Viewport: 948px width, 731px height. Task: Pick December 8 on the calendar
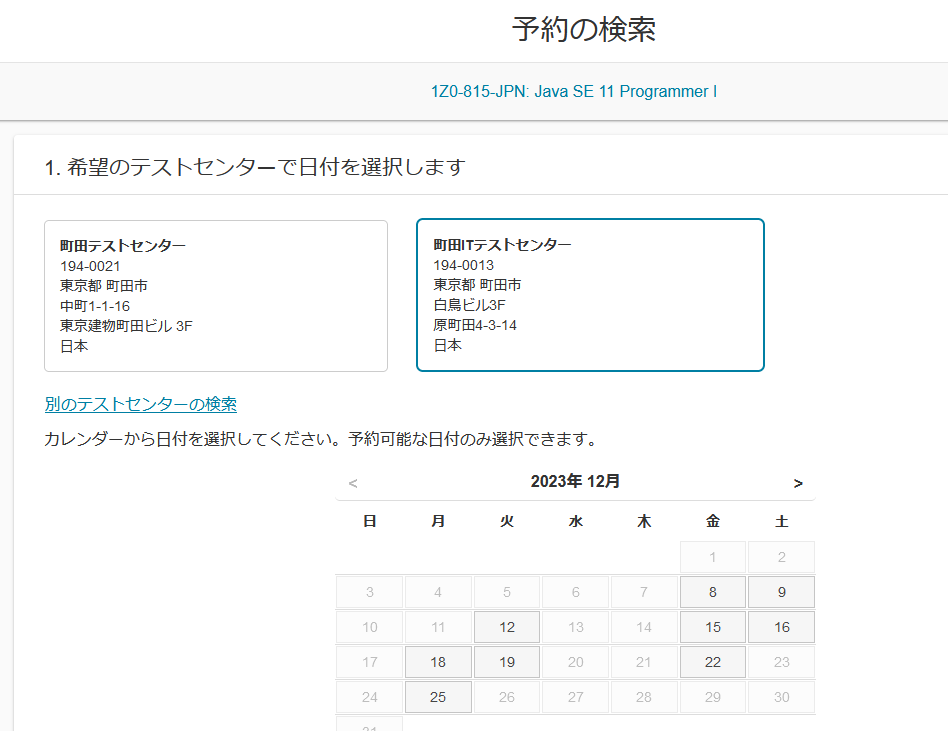coord(712,592)
